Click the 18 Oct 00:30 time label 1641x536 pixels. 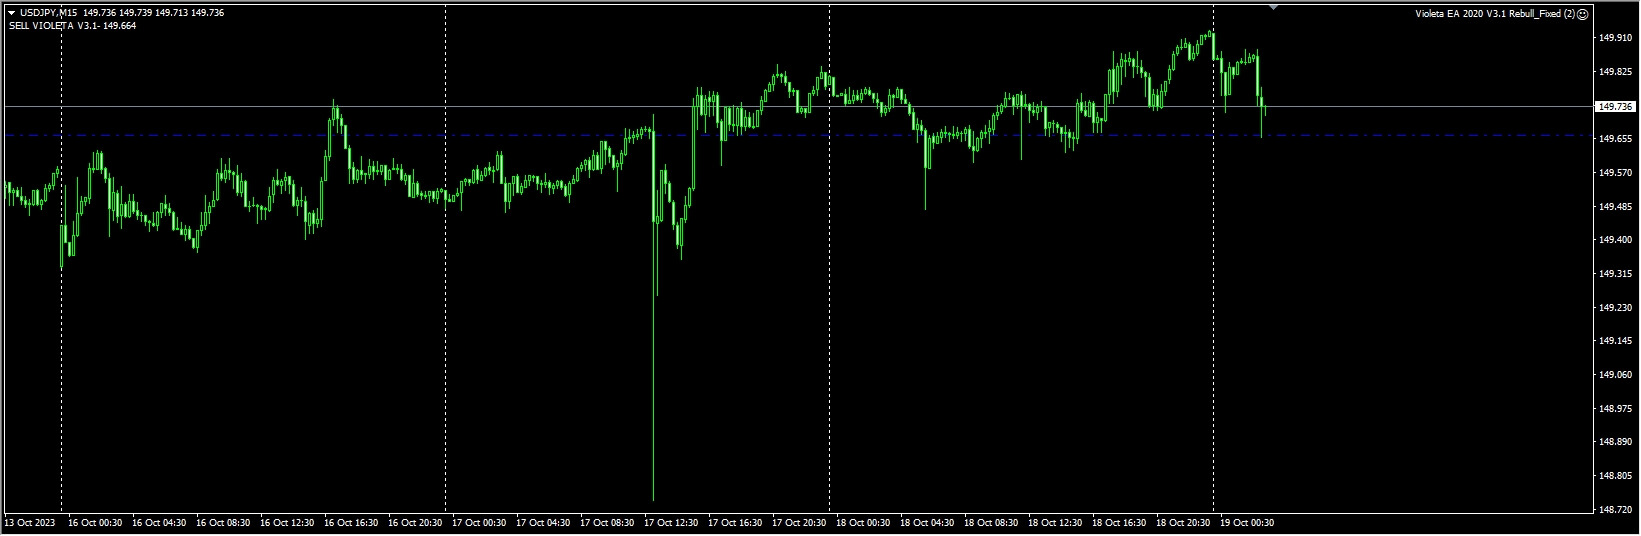tap(864, 523)
